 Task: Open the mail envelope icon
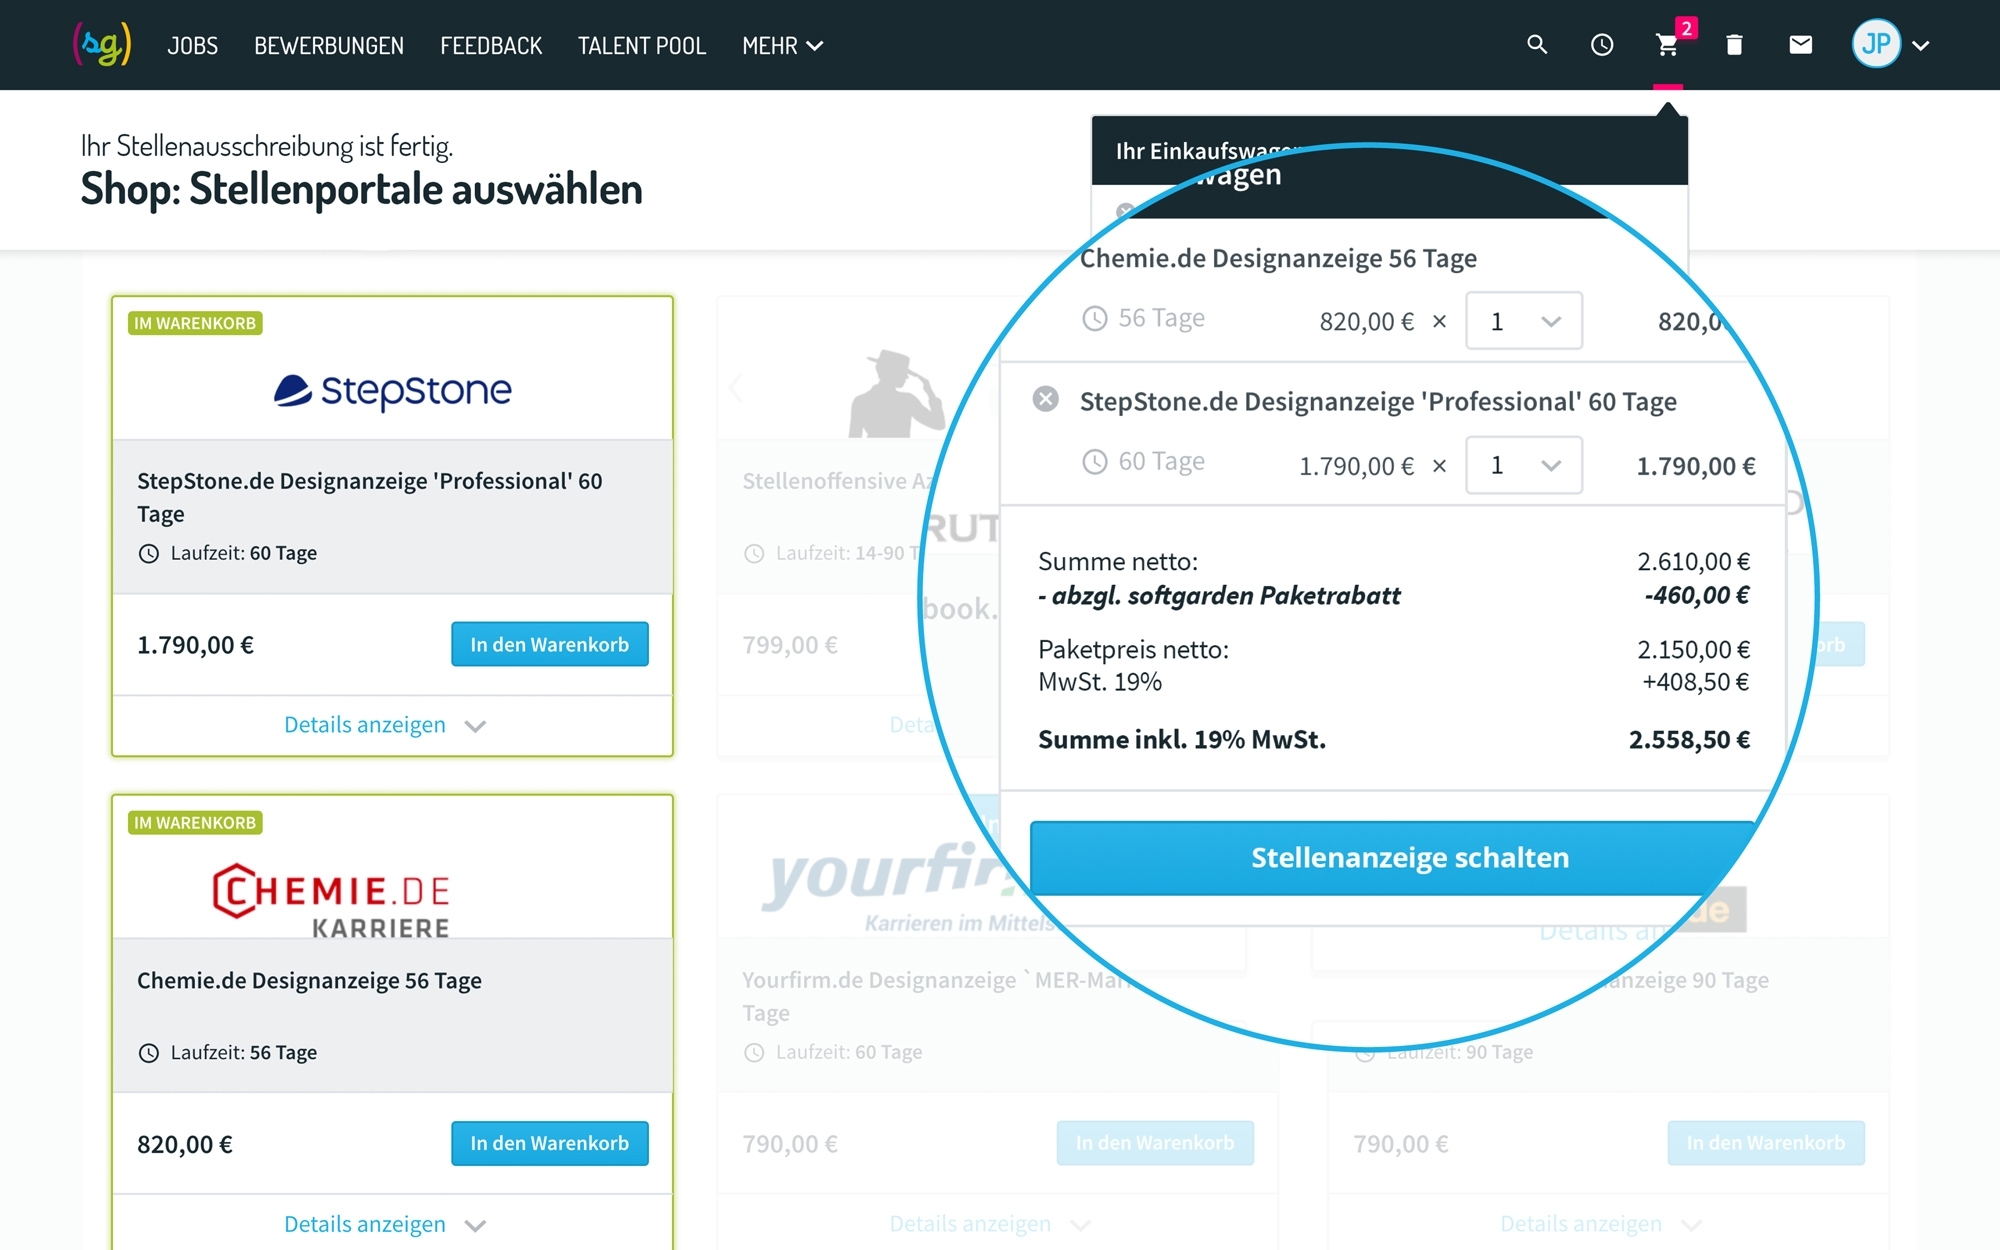[x=1800, y=45]
